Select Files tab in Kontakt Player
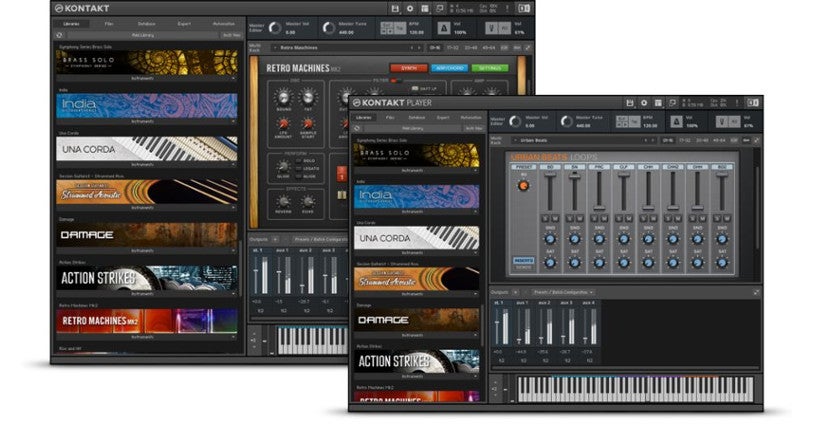Viewport: 813px width, 424px height. click(x=390, y=118)
